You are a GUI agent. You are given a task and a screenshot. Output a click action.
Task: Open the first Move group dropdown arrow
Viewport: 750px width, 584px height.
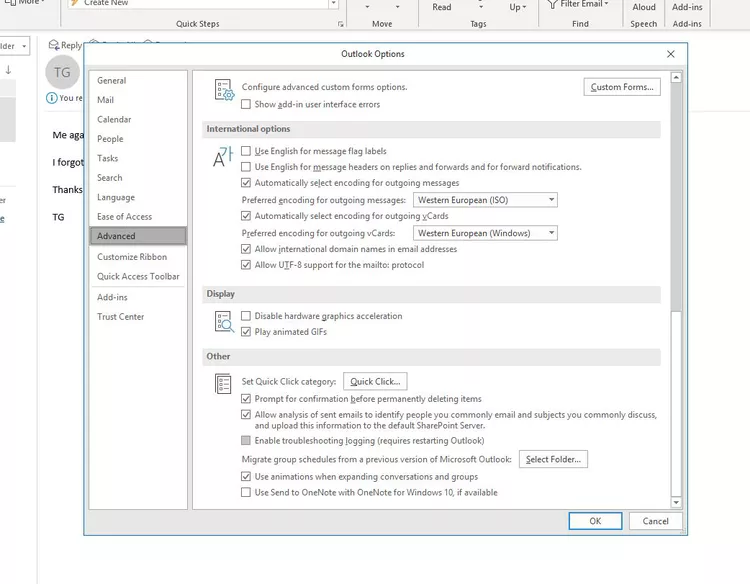(367, 7)
